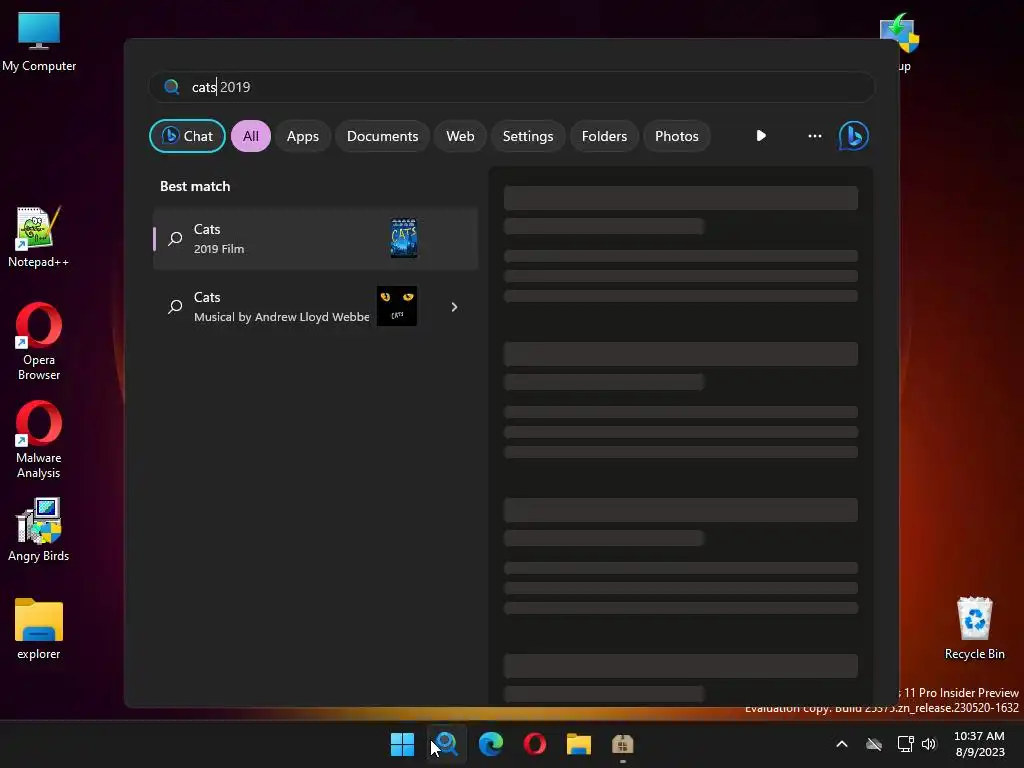Click the magnifier icon in the search box
1024x768 pixels.
[x=172, y=87]
